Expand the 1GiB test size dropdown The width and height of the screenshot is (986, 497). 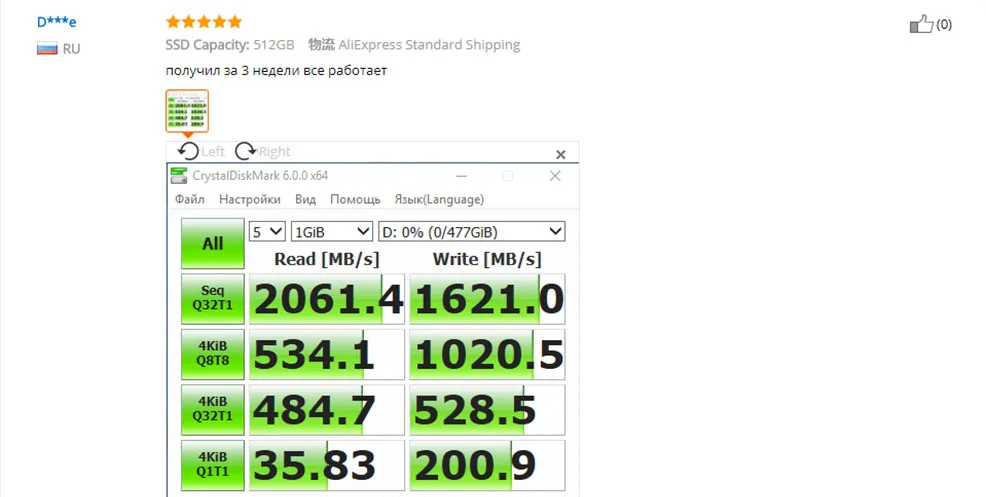tap(332, 232)
